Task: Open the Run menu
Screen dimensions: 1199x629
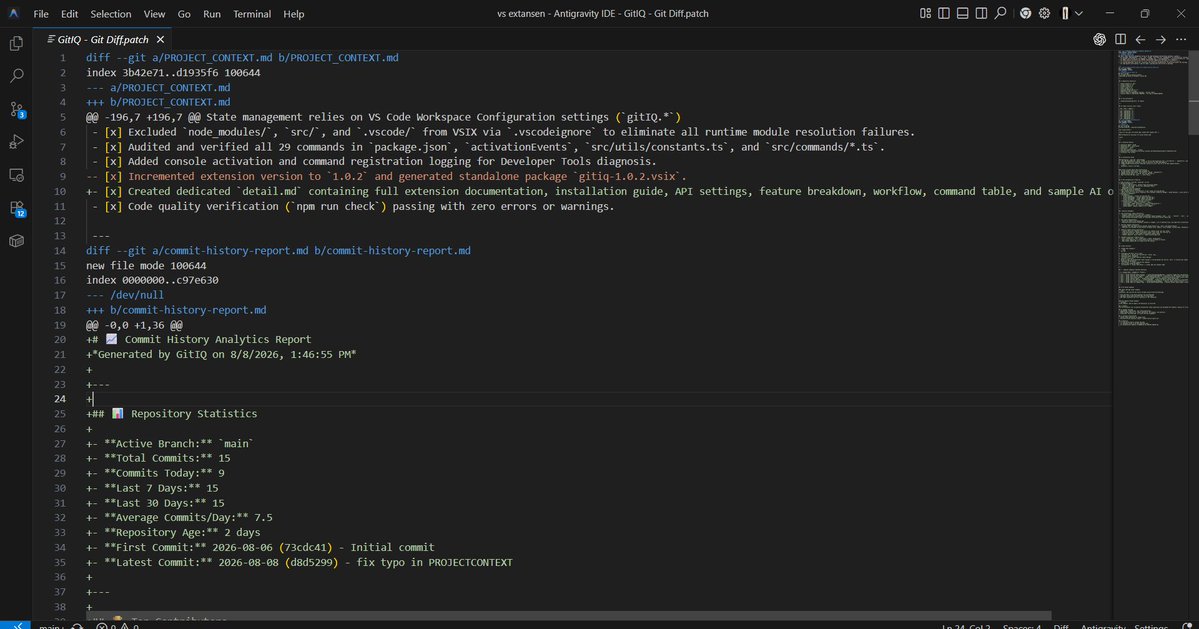Action: 212,14
